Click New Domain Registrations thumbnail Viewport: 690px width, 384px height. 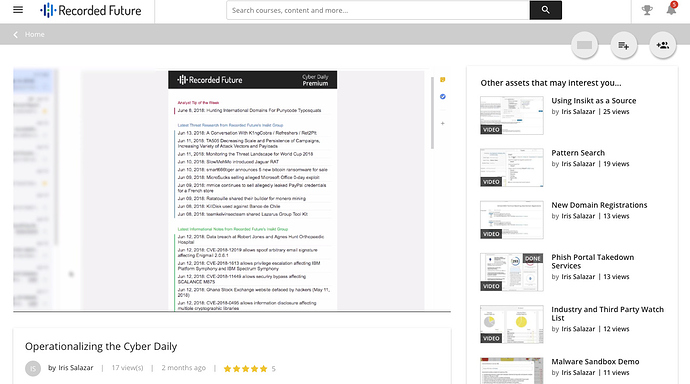pos(512,220)
